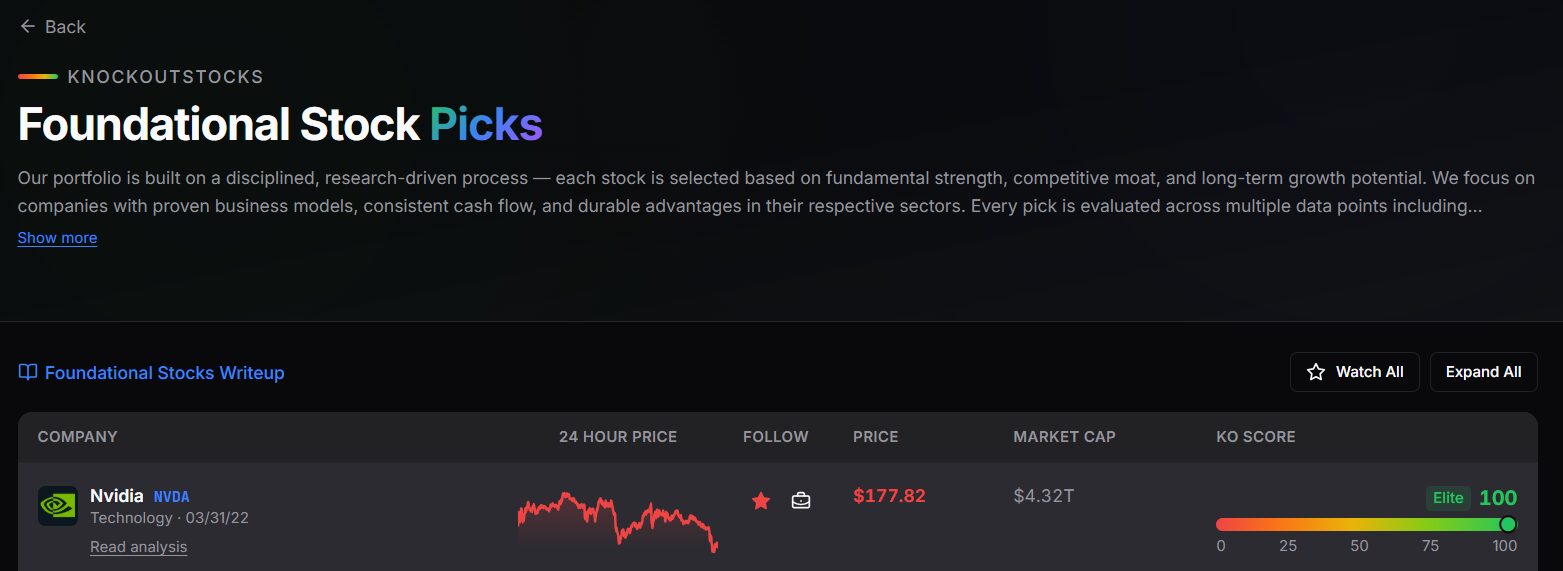Click the NVDA ticker symbol
The width and height of the screenshot is (1563, 571).
(x=171, y=496)
